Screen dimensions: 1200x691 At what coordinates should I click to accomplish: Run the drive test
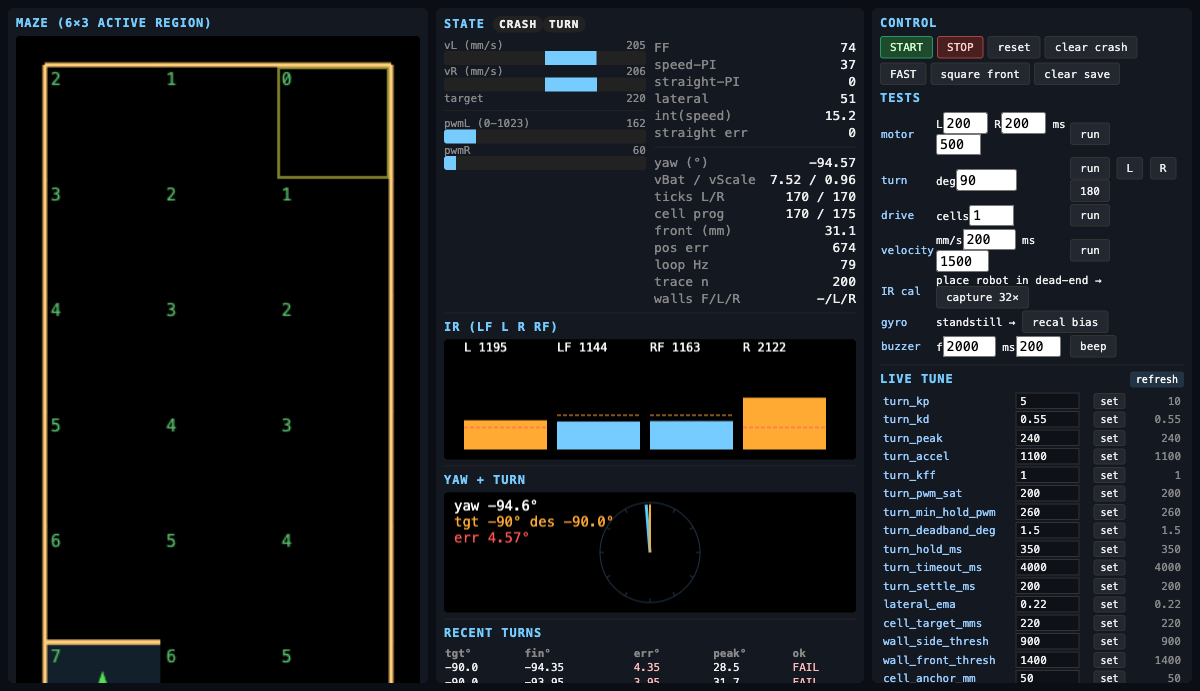tap(1090, 215)
